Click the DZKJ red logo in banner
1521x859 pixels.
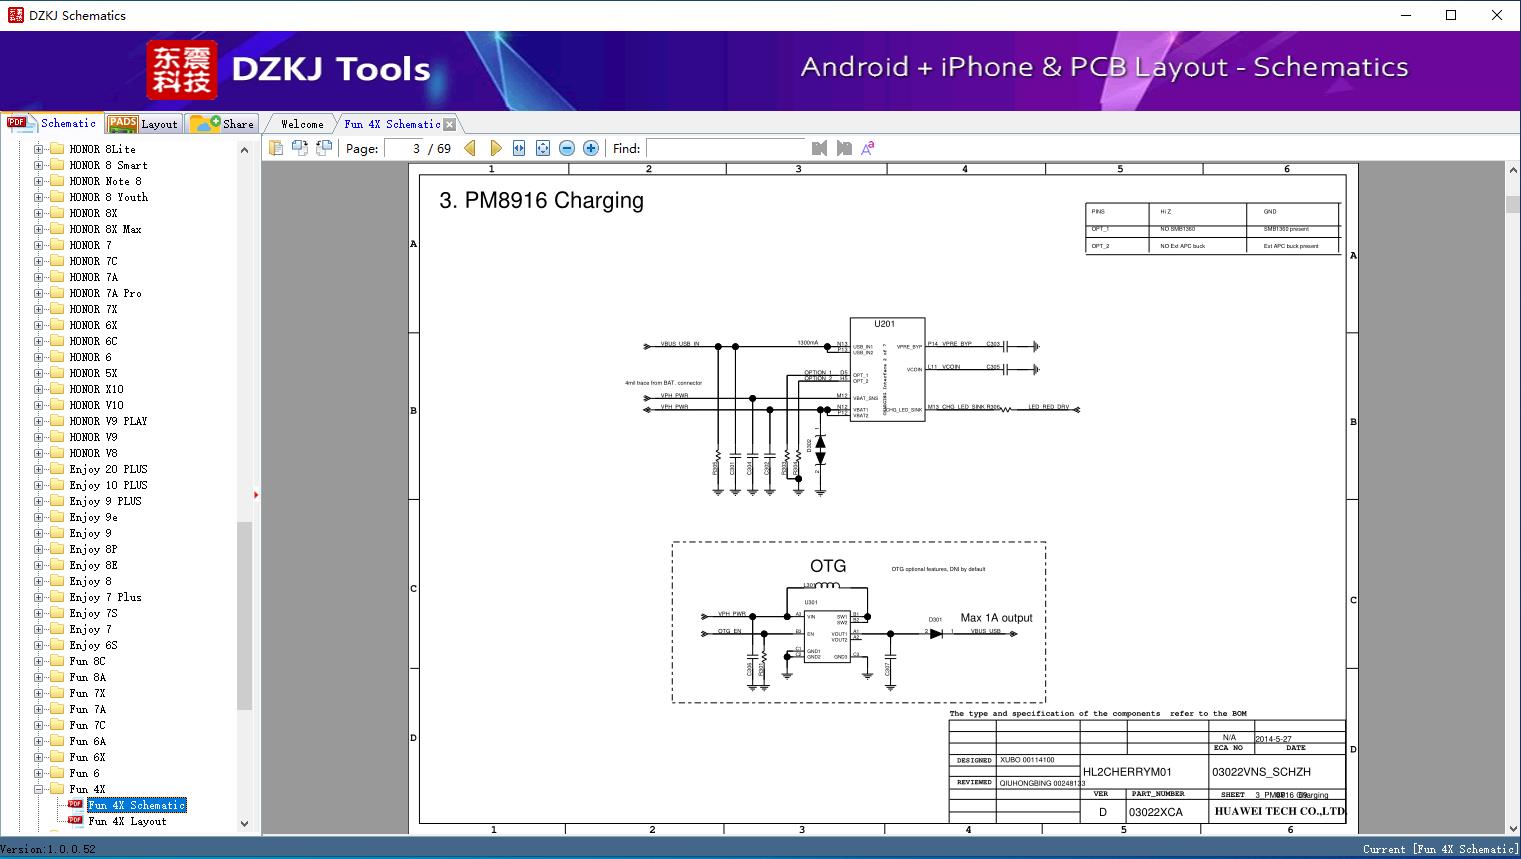(182, 70)
